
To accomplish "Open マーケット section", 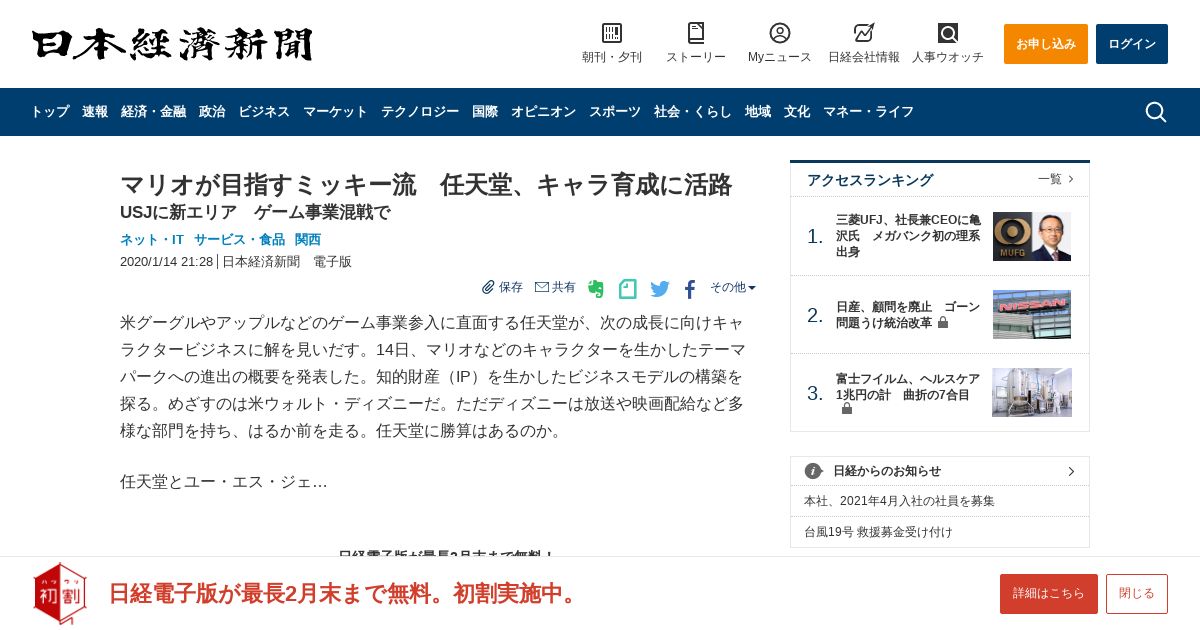I will (335, 112).
